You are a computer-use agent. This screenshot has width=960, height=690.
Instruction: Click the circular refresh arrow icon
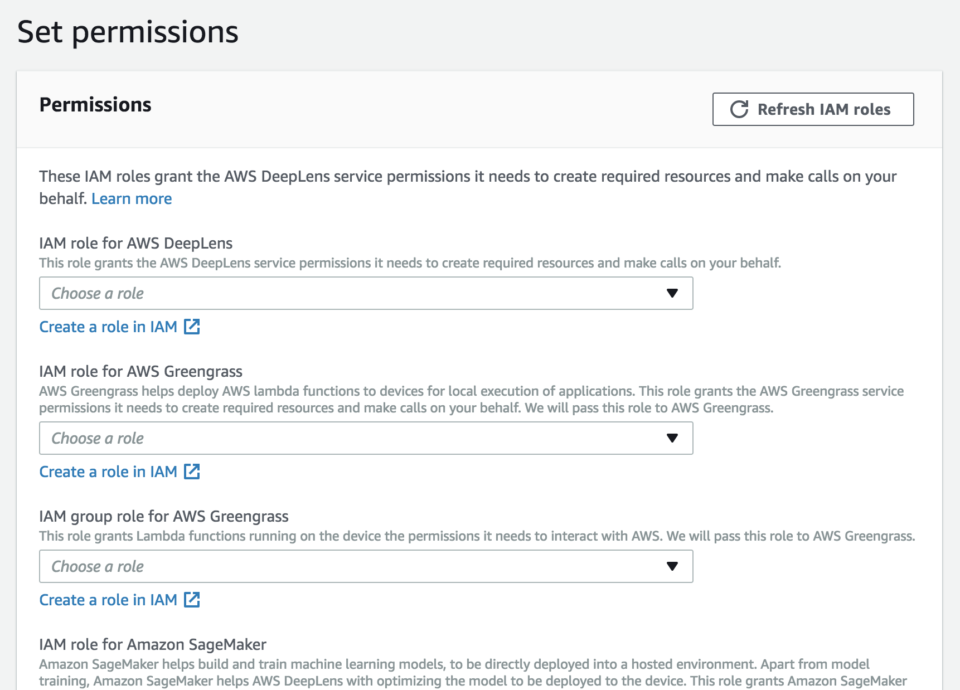pos(739,109)
